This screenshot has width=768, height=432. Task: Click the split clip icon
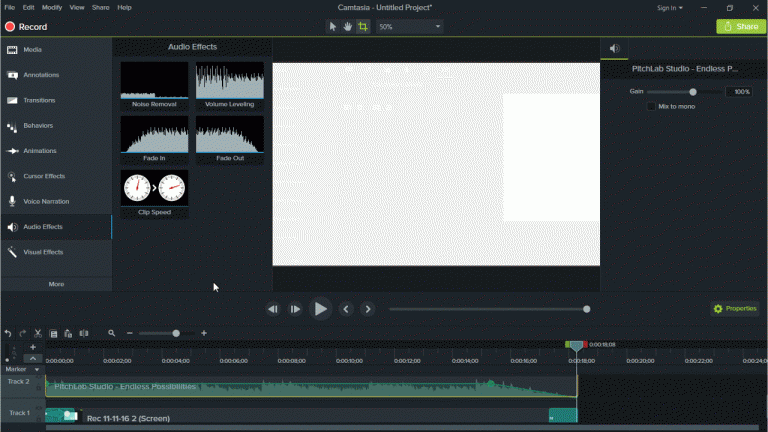pyautogui.click(x=84, y=333)
